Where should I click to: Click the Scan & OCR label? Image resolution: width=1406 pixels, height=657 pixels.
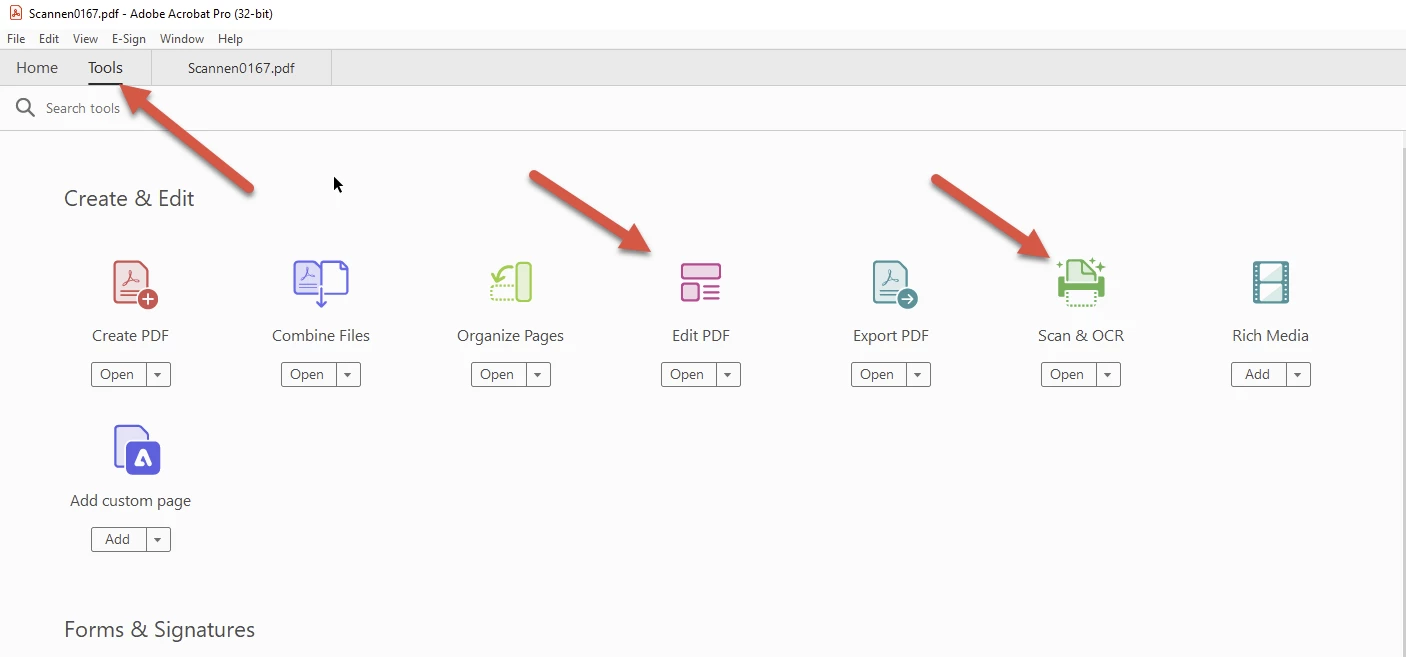pyautogui.click(x=1081, y=336)
